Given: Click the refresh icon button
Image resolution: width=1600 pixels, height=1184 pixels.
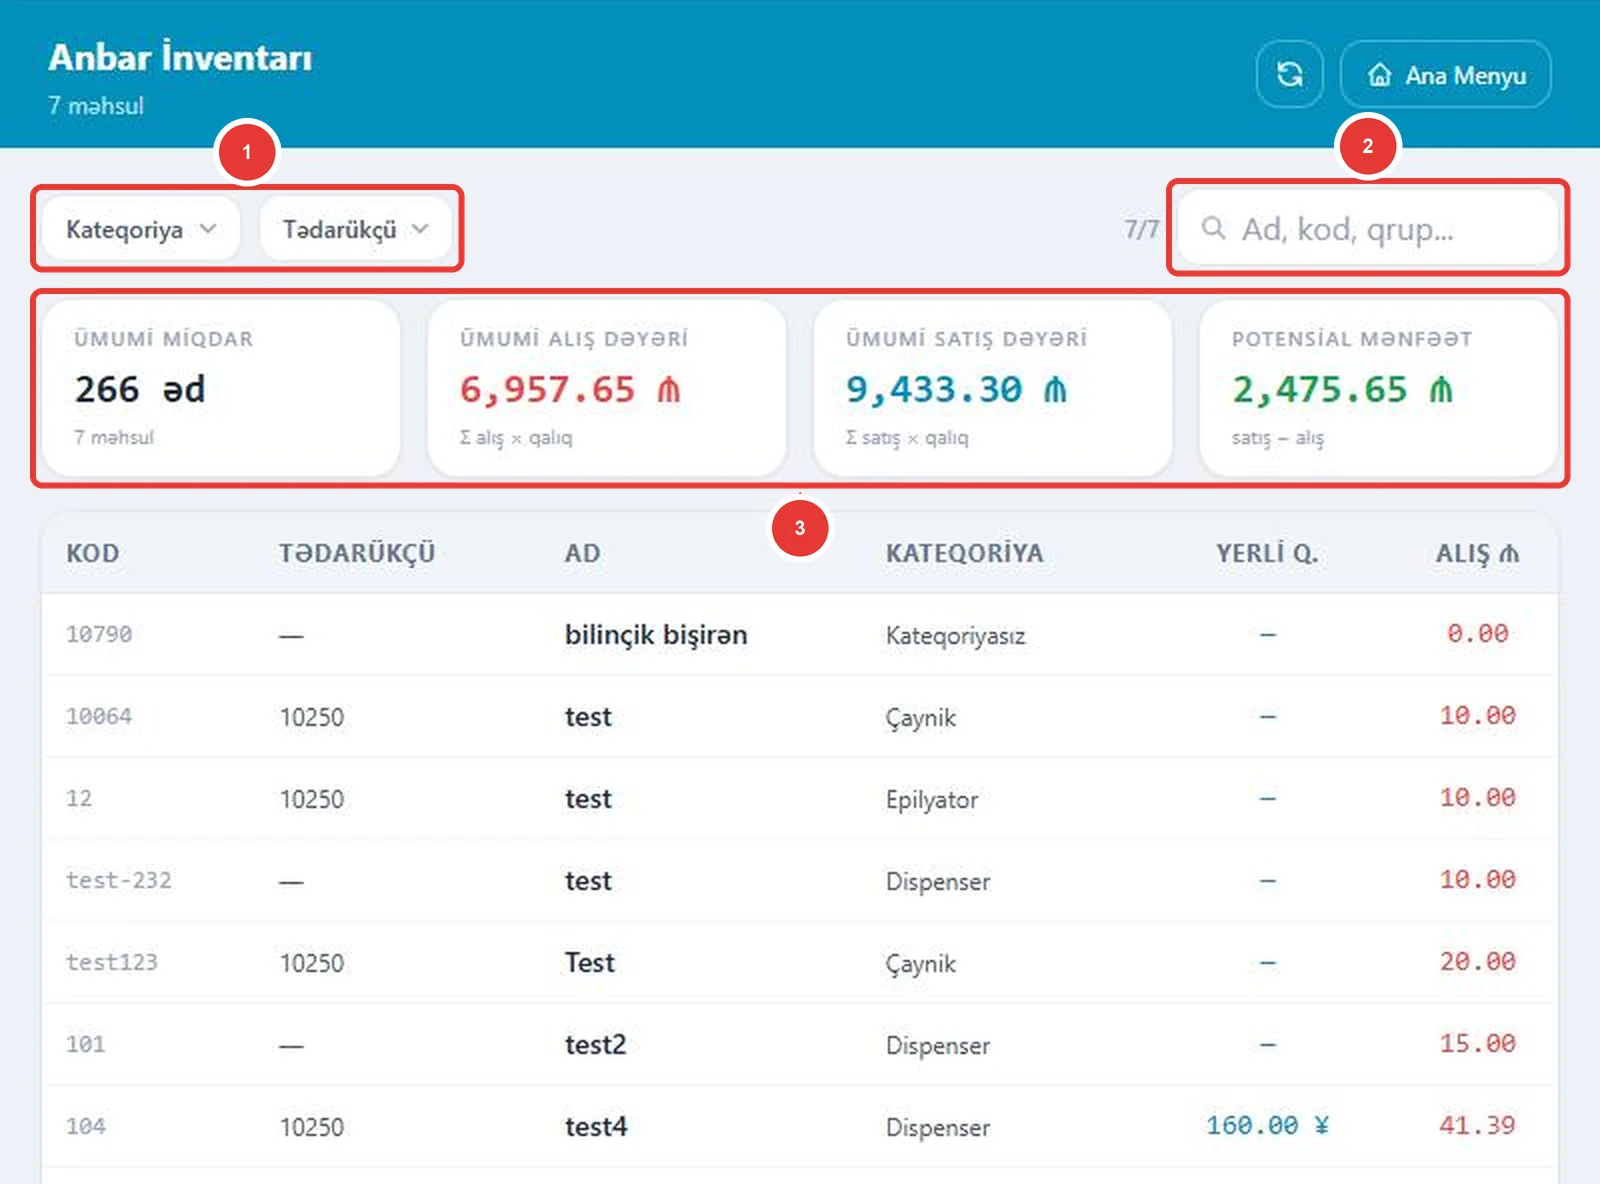Looking at the screenshot, I should pos(1290,74).
